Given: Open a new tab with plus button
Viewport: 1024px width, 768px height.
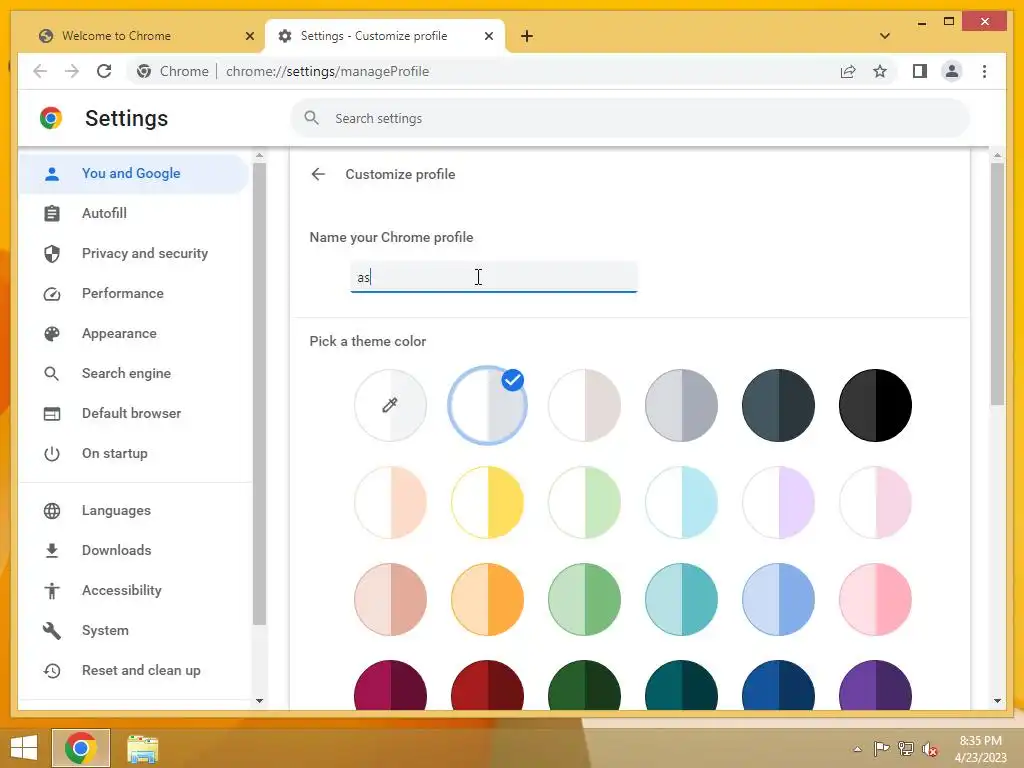Looking at the screenshot, I should pos(527,36).
